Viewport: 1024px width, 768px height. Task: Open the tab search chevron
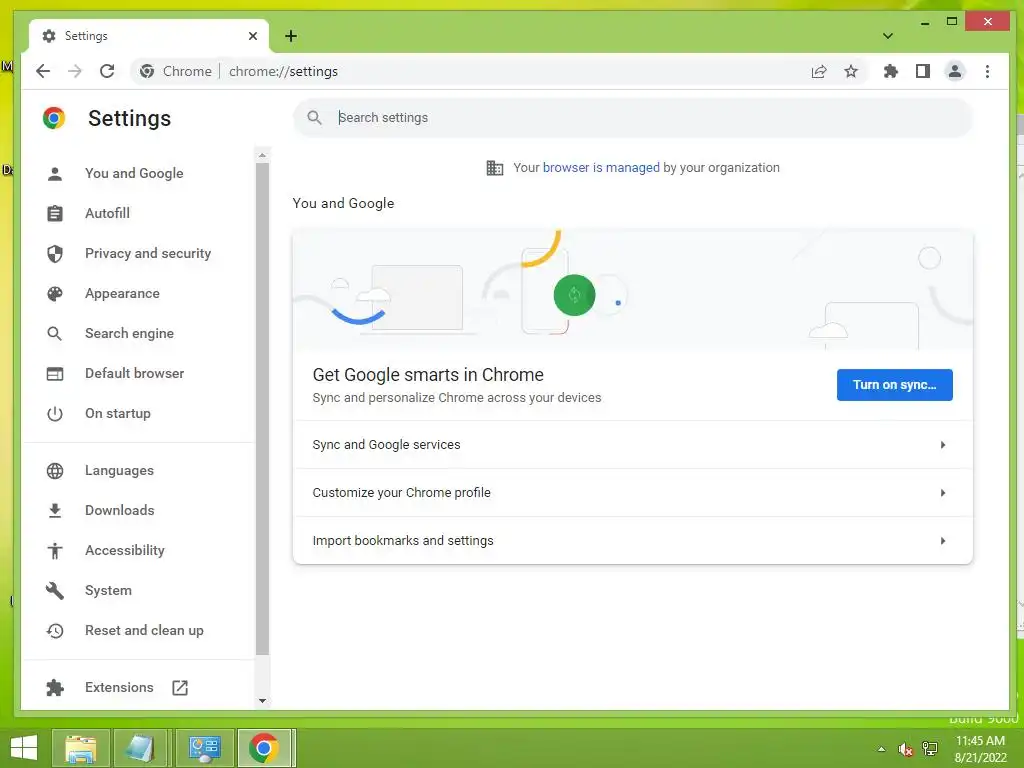tap(888, 36)
